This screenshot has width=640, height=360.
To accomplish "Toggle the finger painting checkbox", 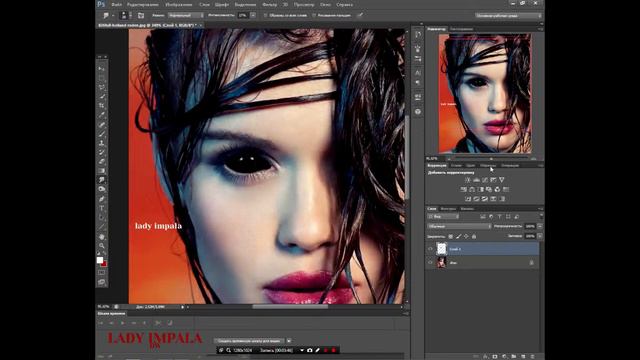I will (314, 16).
